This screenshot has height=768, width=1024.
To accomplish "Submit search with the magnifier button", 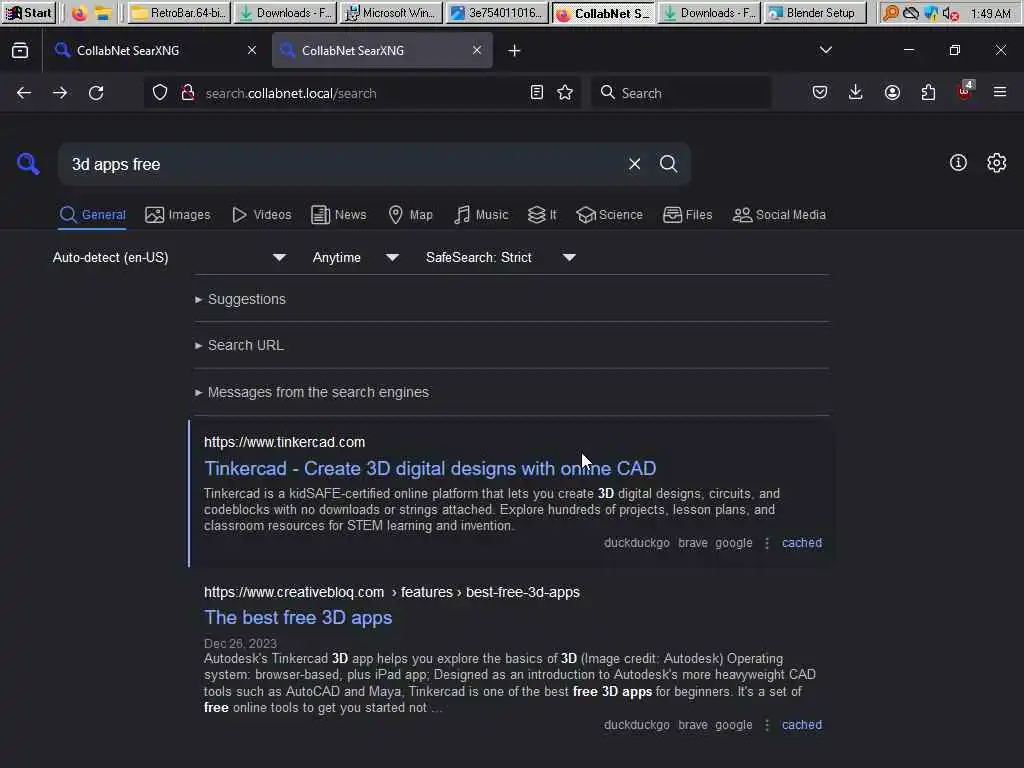I will point(668,164).
